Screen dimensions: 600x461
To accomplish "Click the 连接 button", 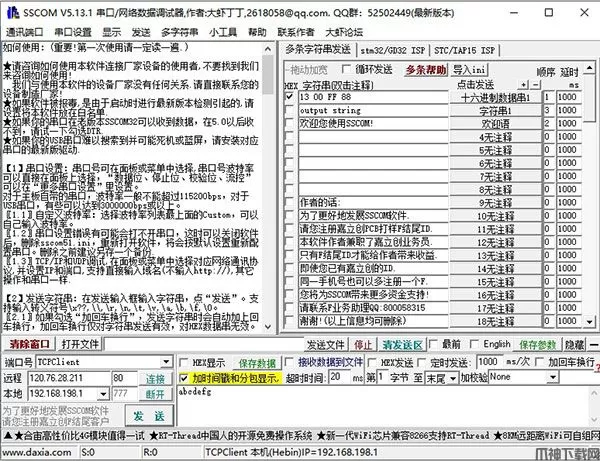I will pyautogui.click(x=155, y=379).
